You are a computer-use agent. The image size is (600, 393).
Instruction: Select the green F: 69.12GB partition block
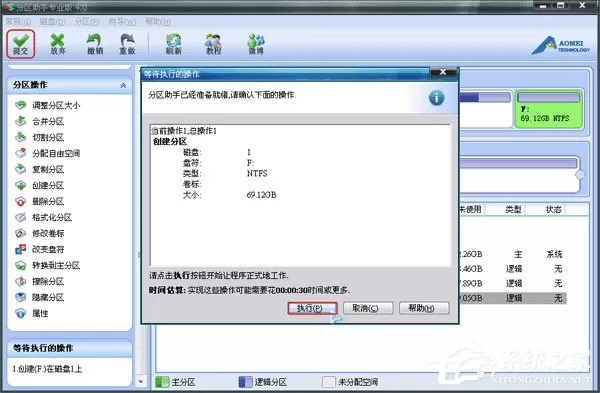click(x=549, y=109)
